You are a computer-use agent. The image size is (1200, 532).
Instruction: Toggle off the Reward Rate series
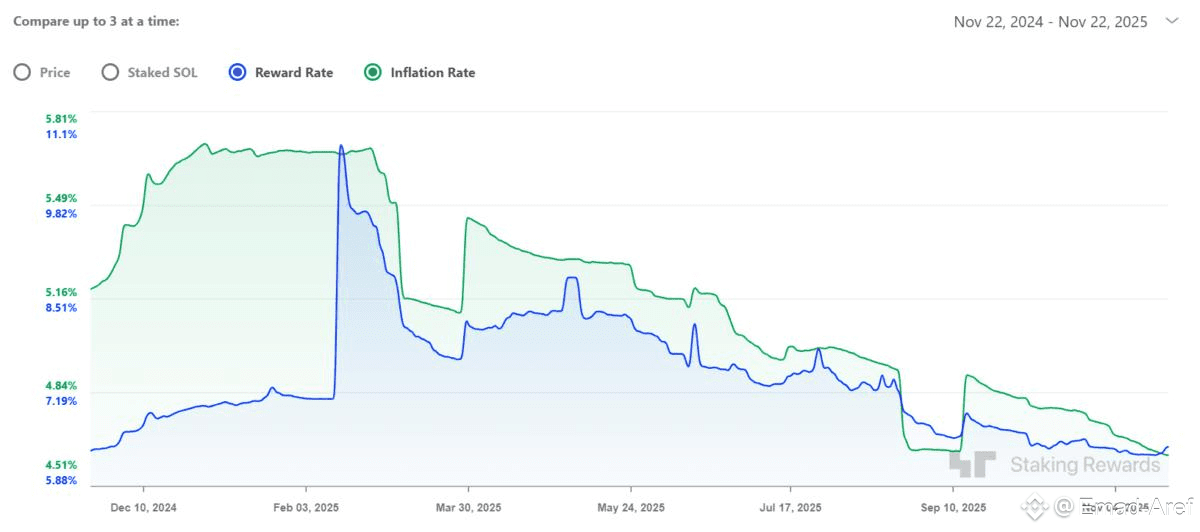[237, 73]
